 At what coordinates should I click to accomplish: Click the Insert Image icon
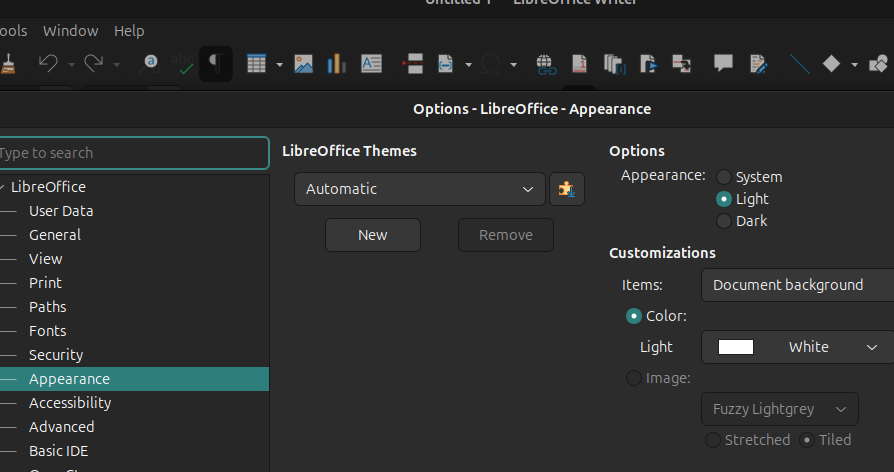click(x=304, y=64)
